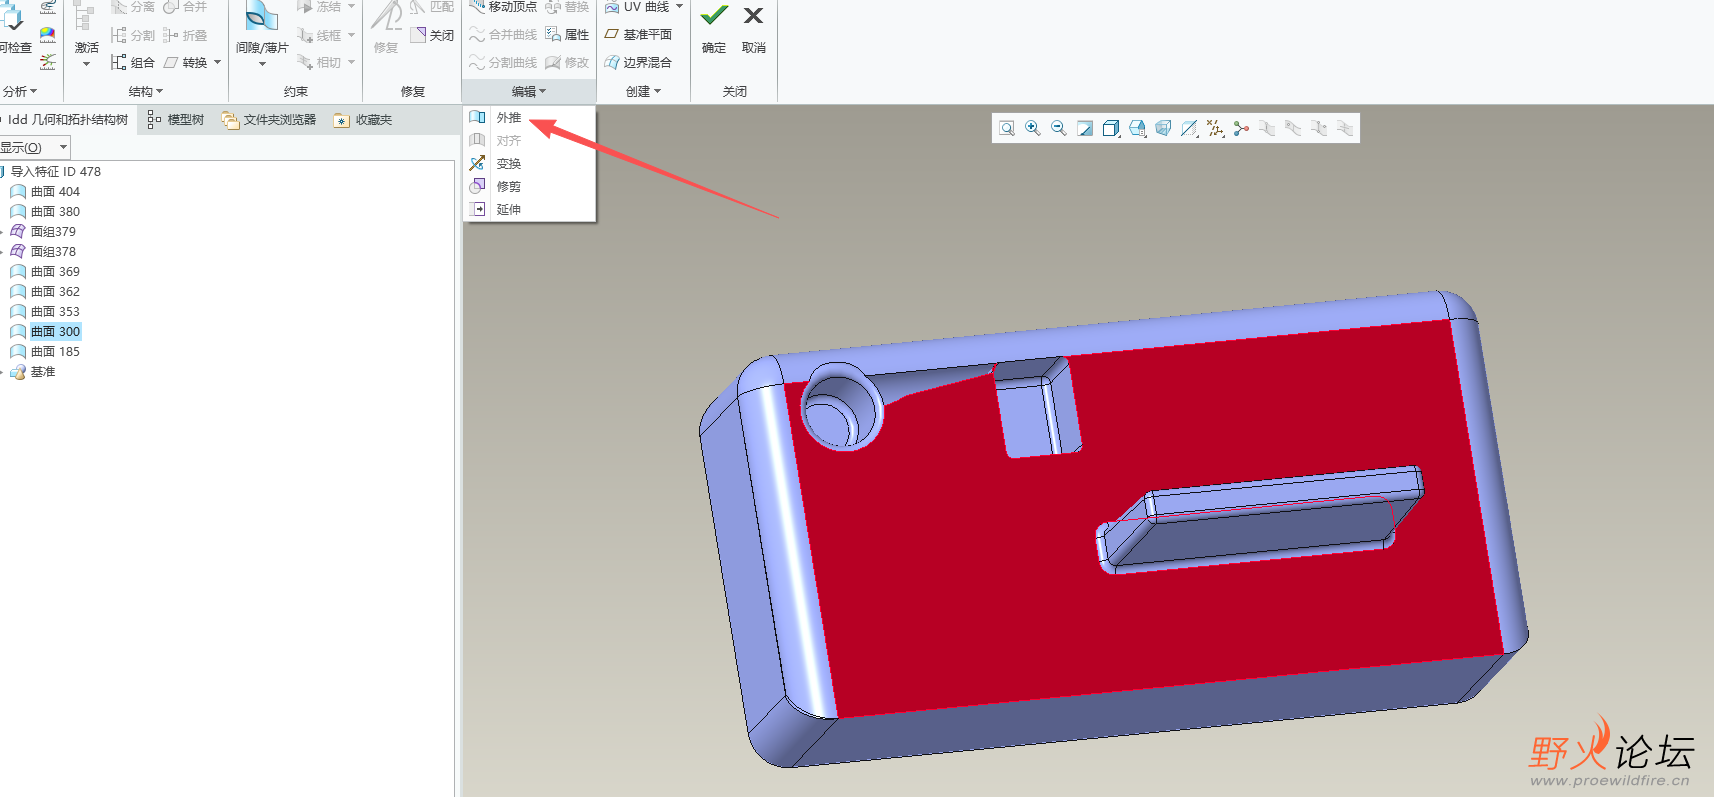
Task: Select 曲面 353 in the tree
Action: tap(46, 311)
